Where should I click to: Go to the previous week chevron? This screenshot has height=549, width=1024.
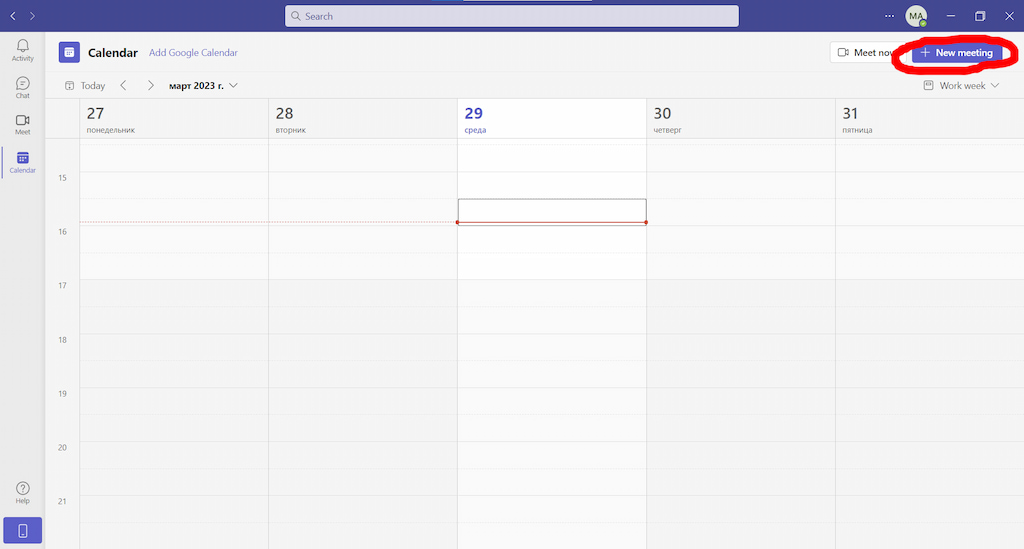[x=123, y=86]
